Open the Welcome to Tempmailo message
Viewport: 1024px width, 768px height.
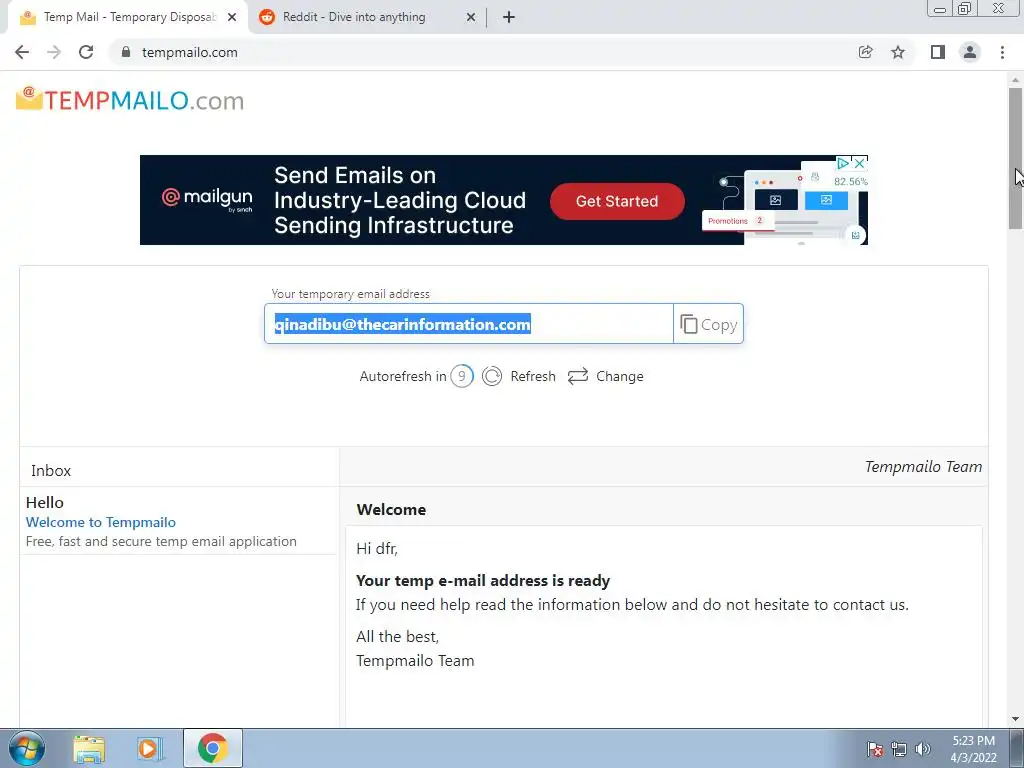coord(101,522)
